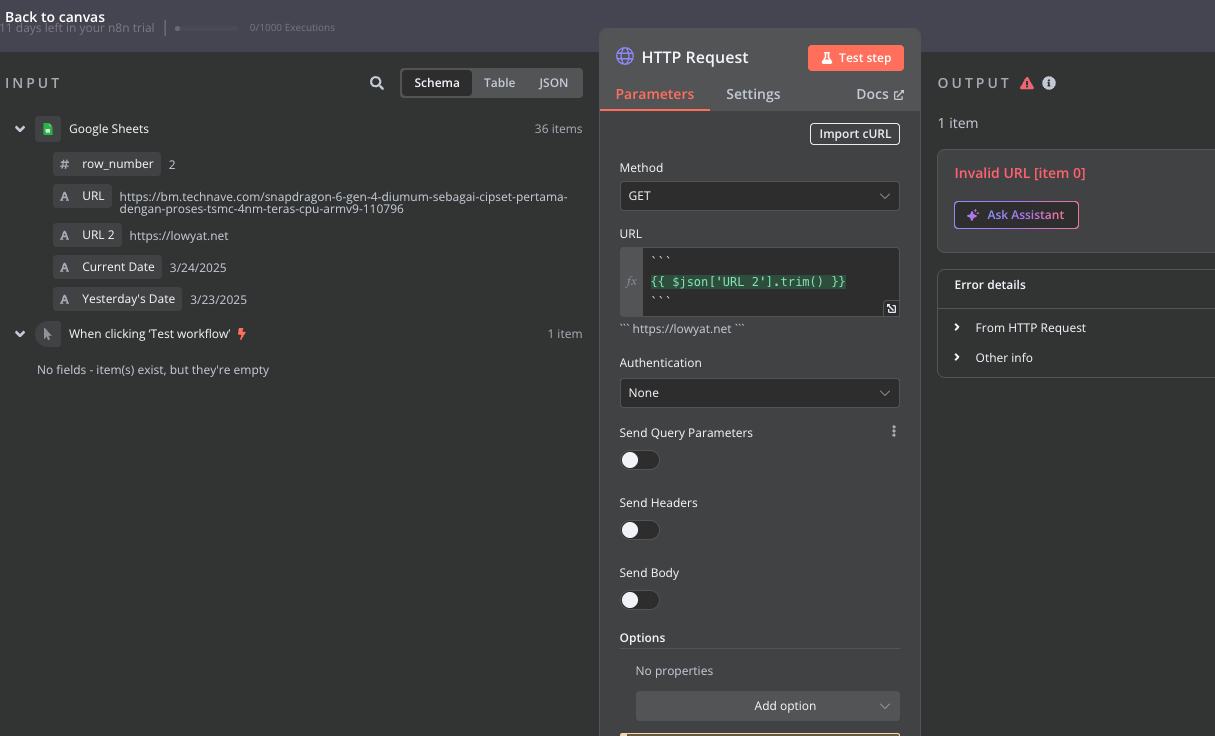Click the Google Sheets node icon
Viewport: 1215px width, 736px height.
coord(47,129)
